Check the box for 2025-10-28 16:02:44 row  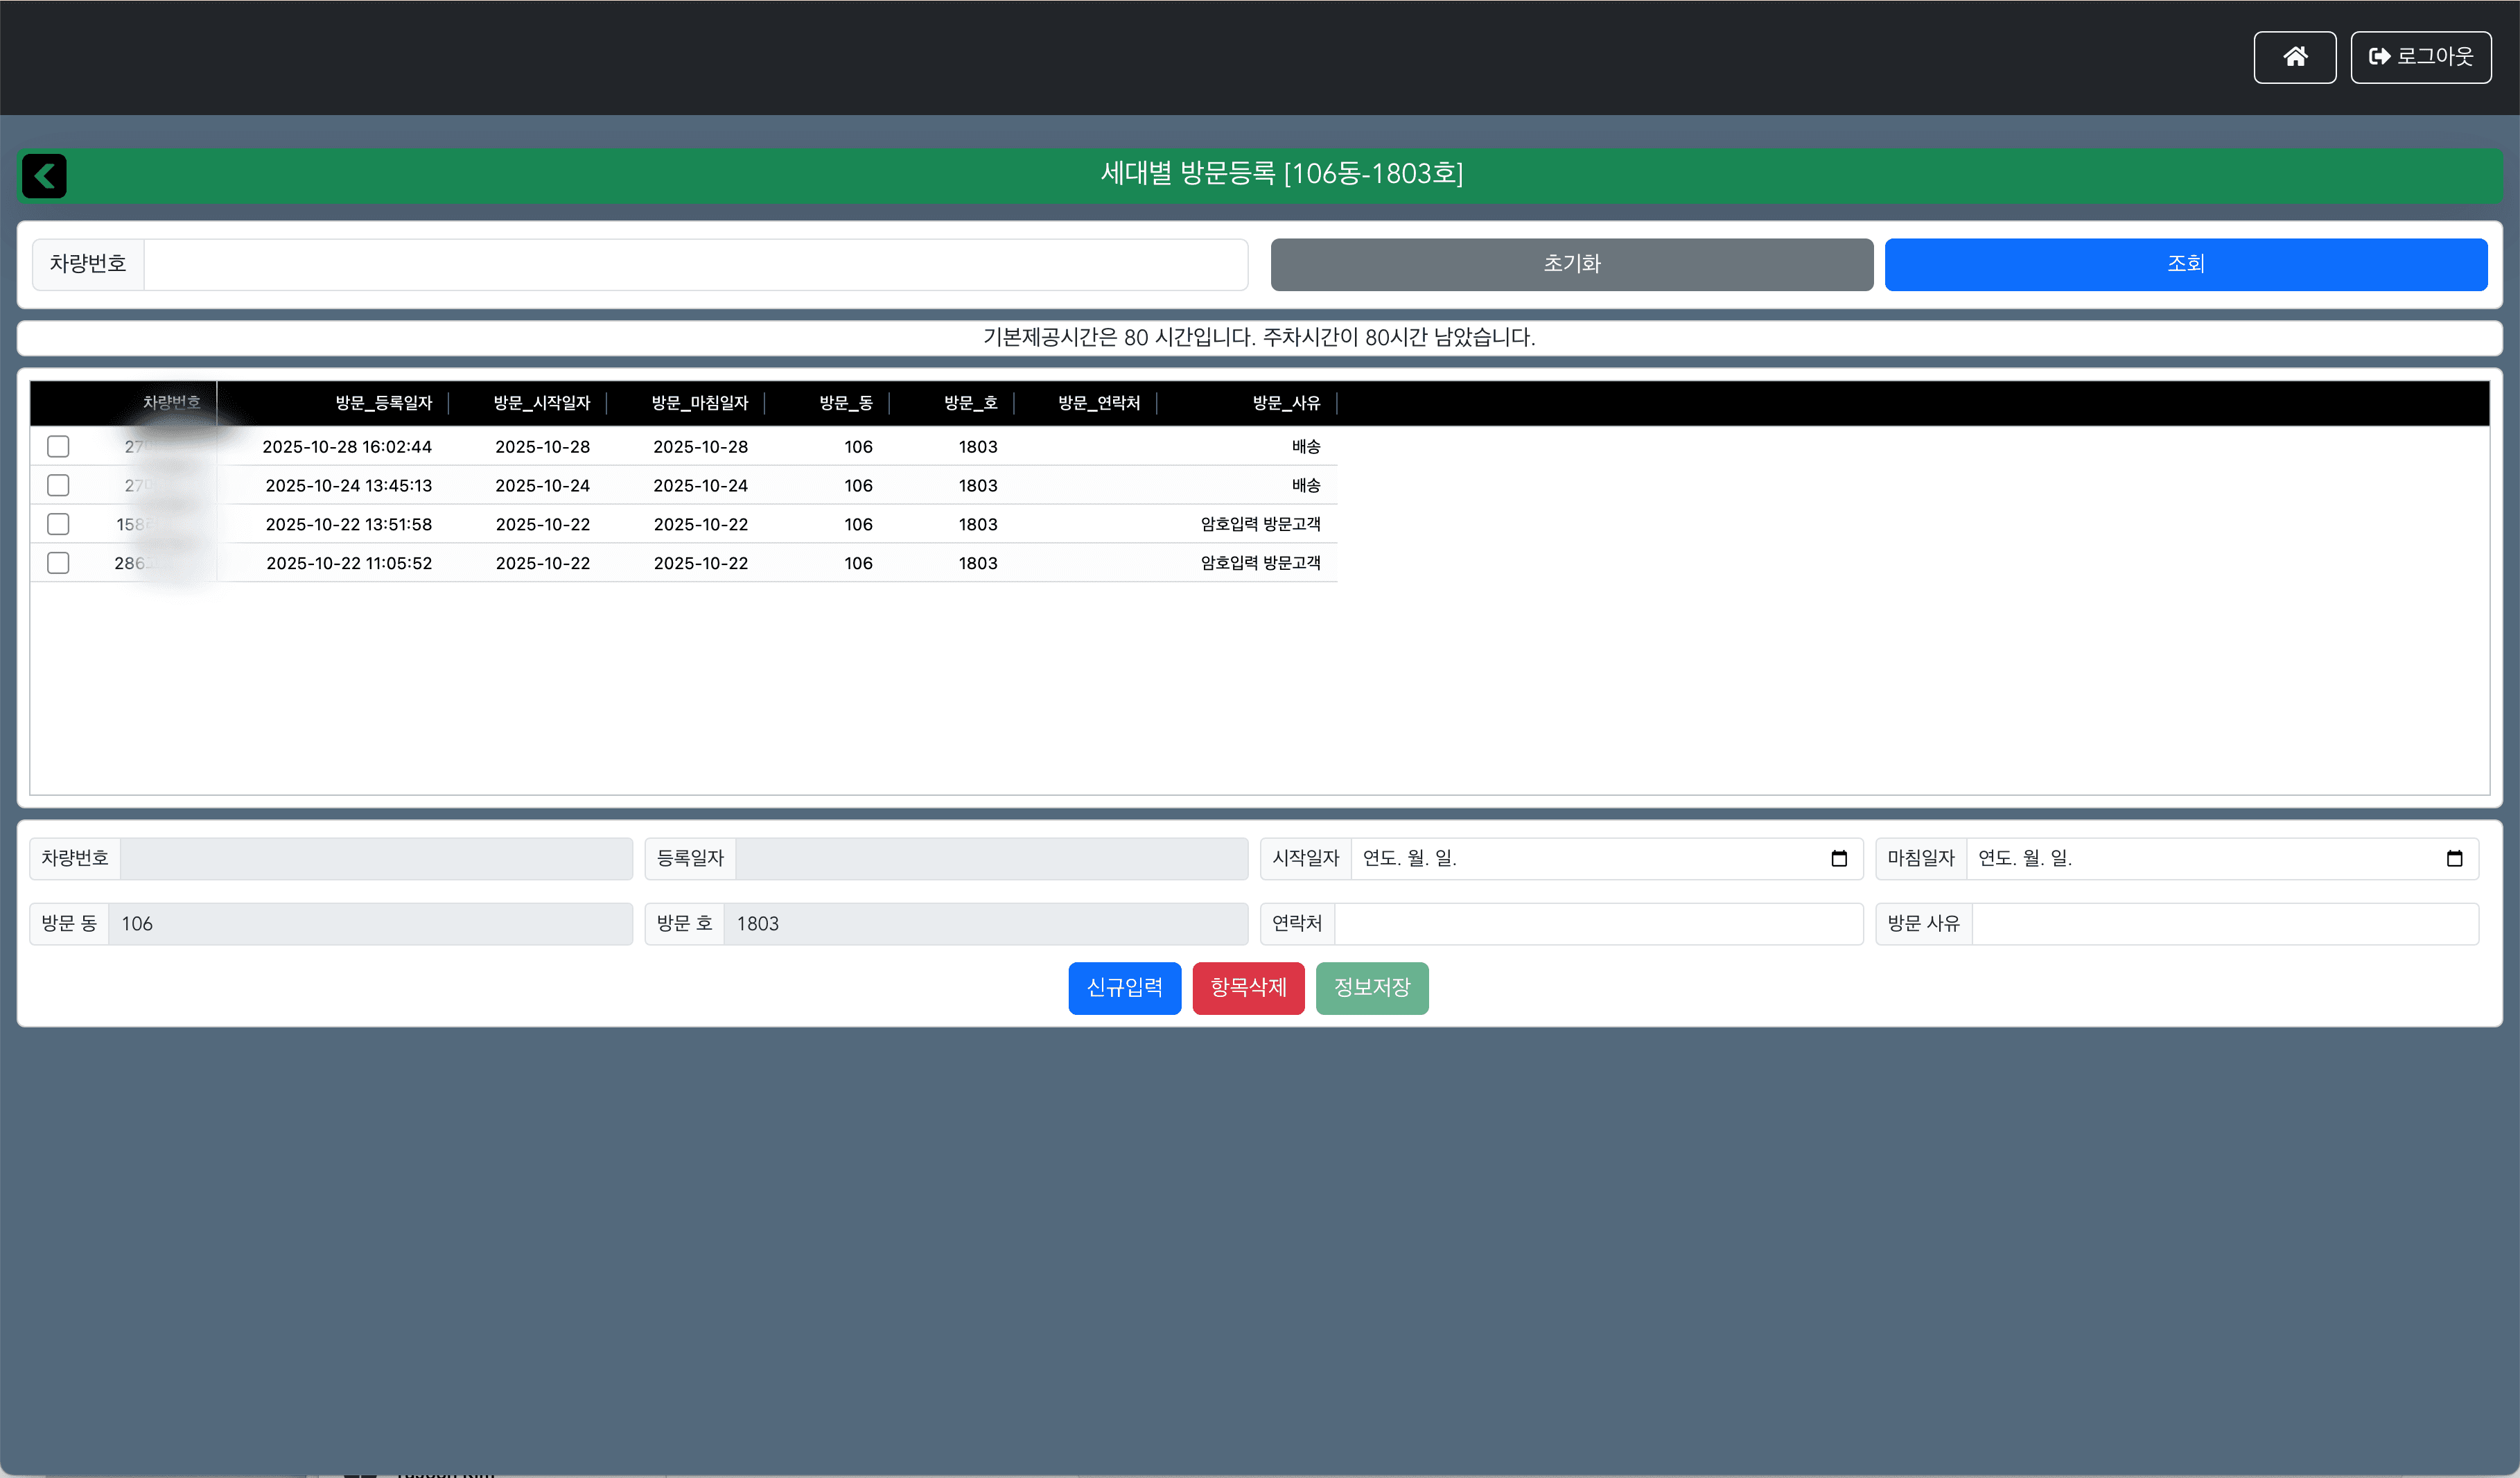[x=58, y=446]
